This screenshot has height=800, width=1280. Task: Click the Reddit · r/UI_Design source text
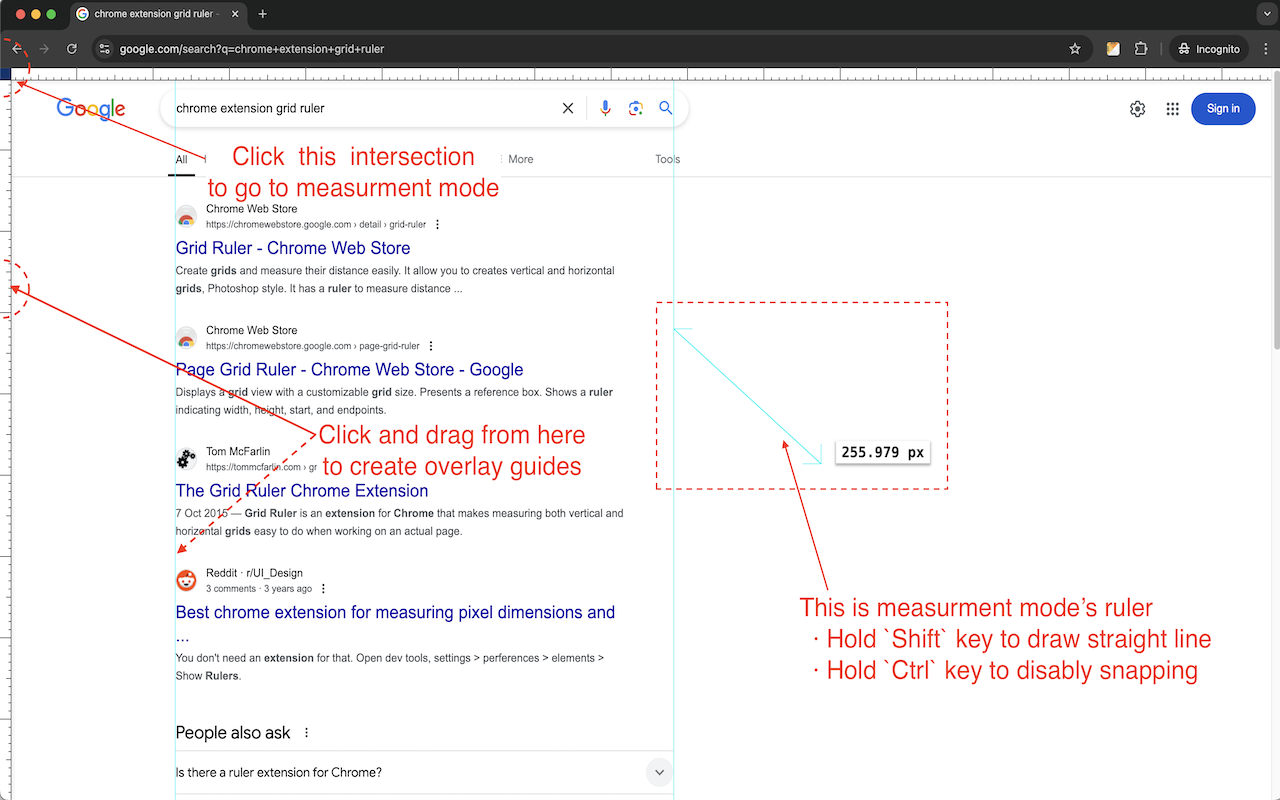click(254, 573)
